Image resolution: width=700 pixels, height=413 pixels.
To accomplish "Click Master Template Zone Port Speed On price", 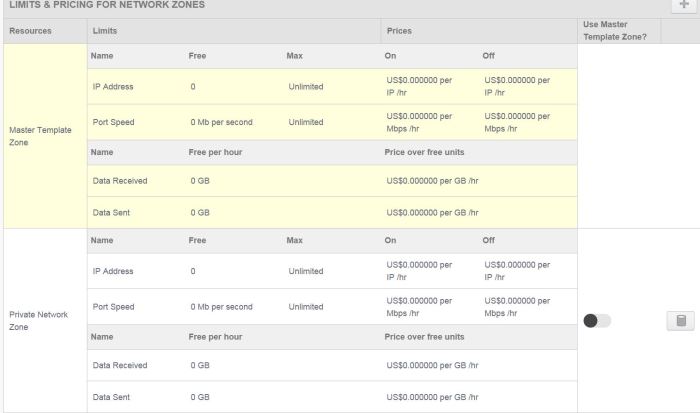I will pyautogui.click(x=419, y=122).
